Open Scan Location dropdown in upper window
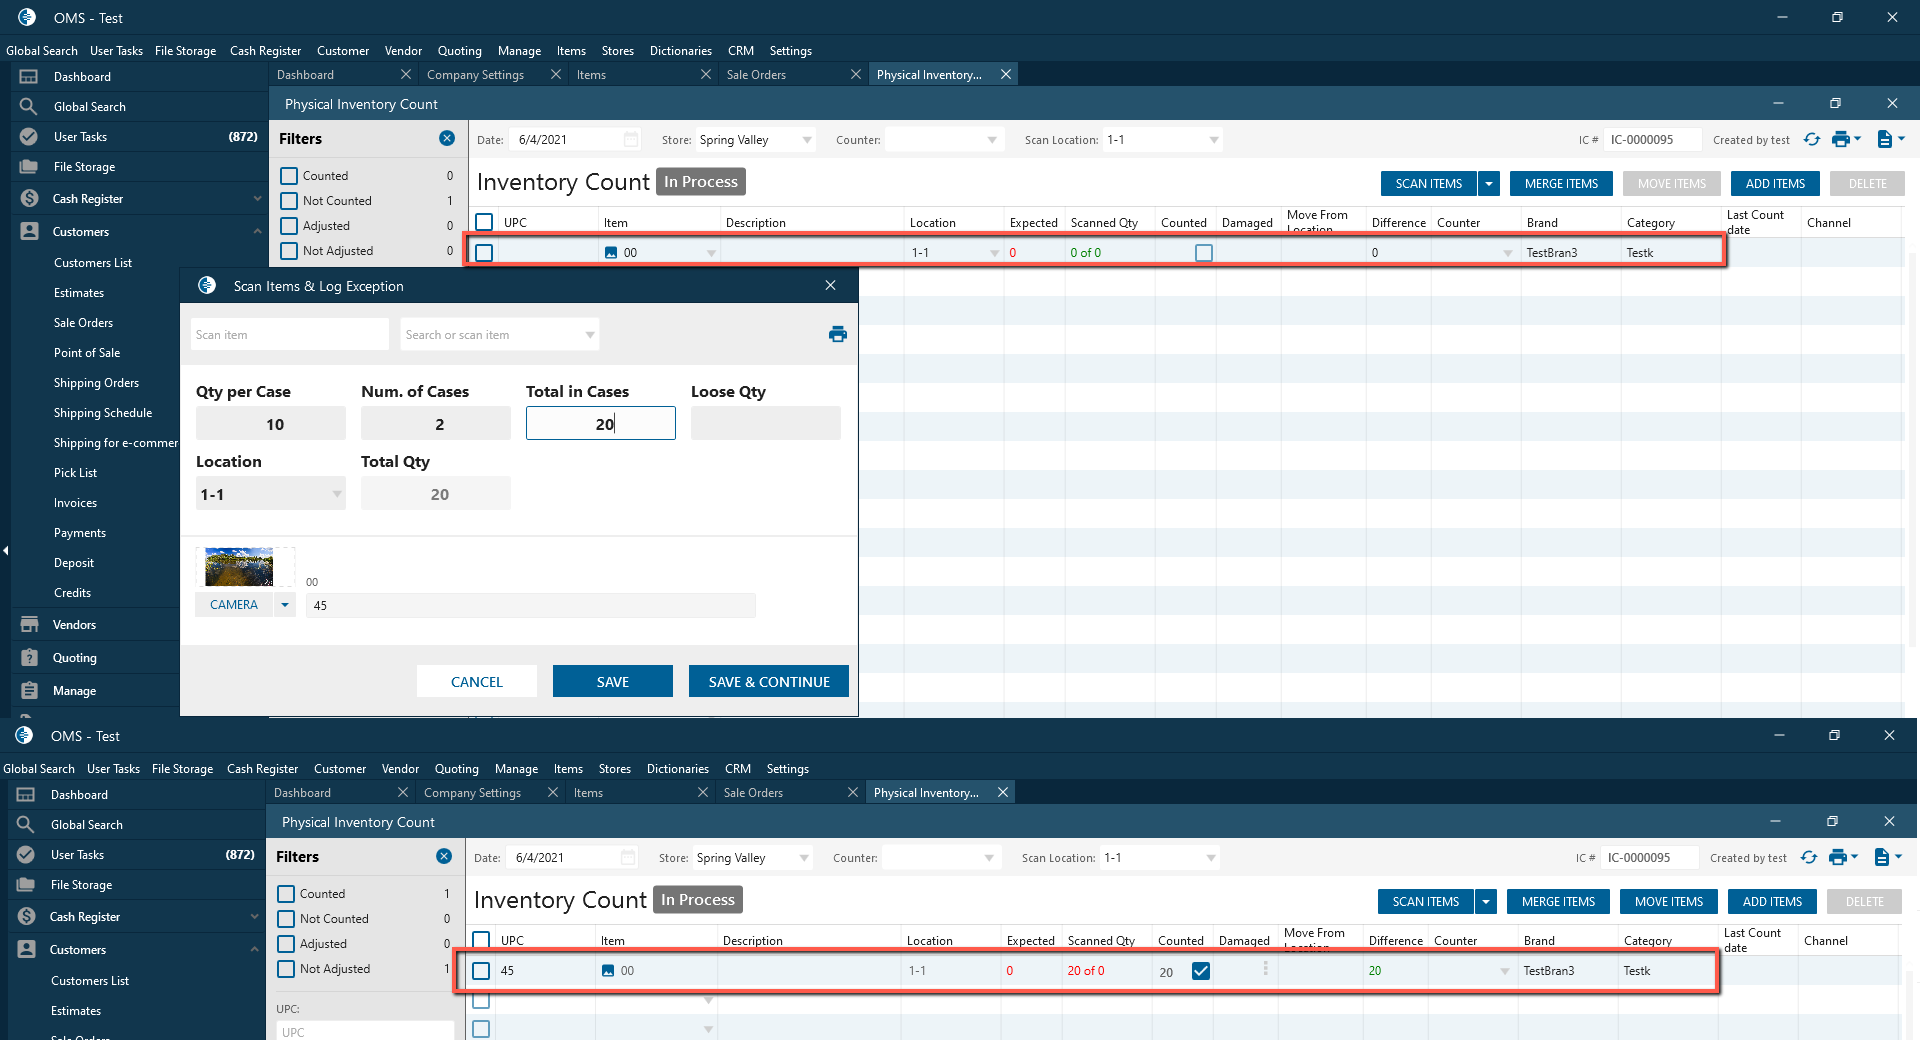Viewport: 1920px width, 1040px height. click(1213, 140)
